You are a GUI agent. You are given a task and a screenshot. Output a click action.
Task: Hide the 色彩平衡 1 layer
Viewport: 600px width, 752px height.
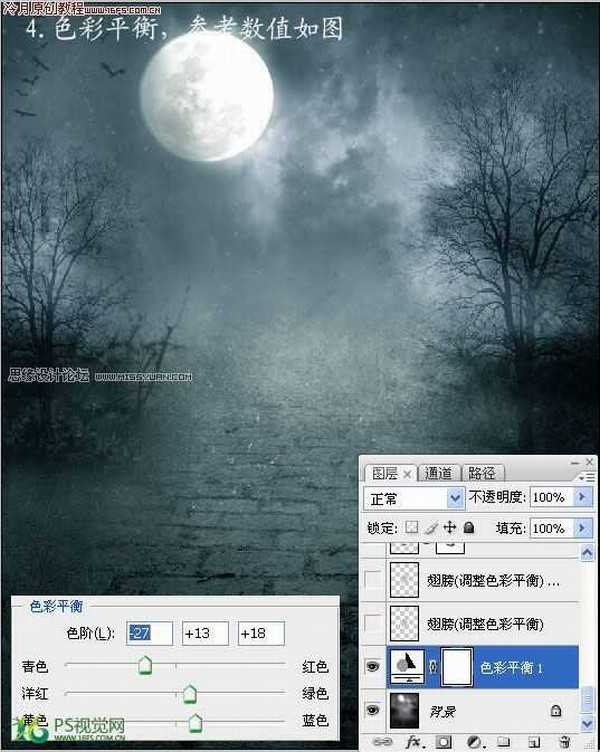pos(373,667)
